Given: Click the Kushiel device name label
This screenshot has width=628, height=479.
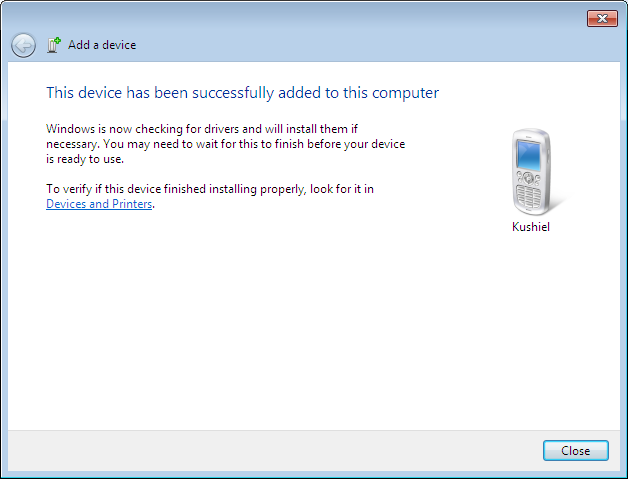Looking at the screenshot, I should (x=531, y=227).
